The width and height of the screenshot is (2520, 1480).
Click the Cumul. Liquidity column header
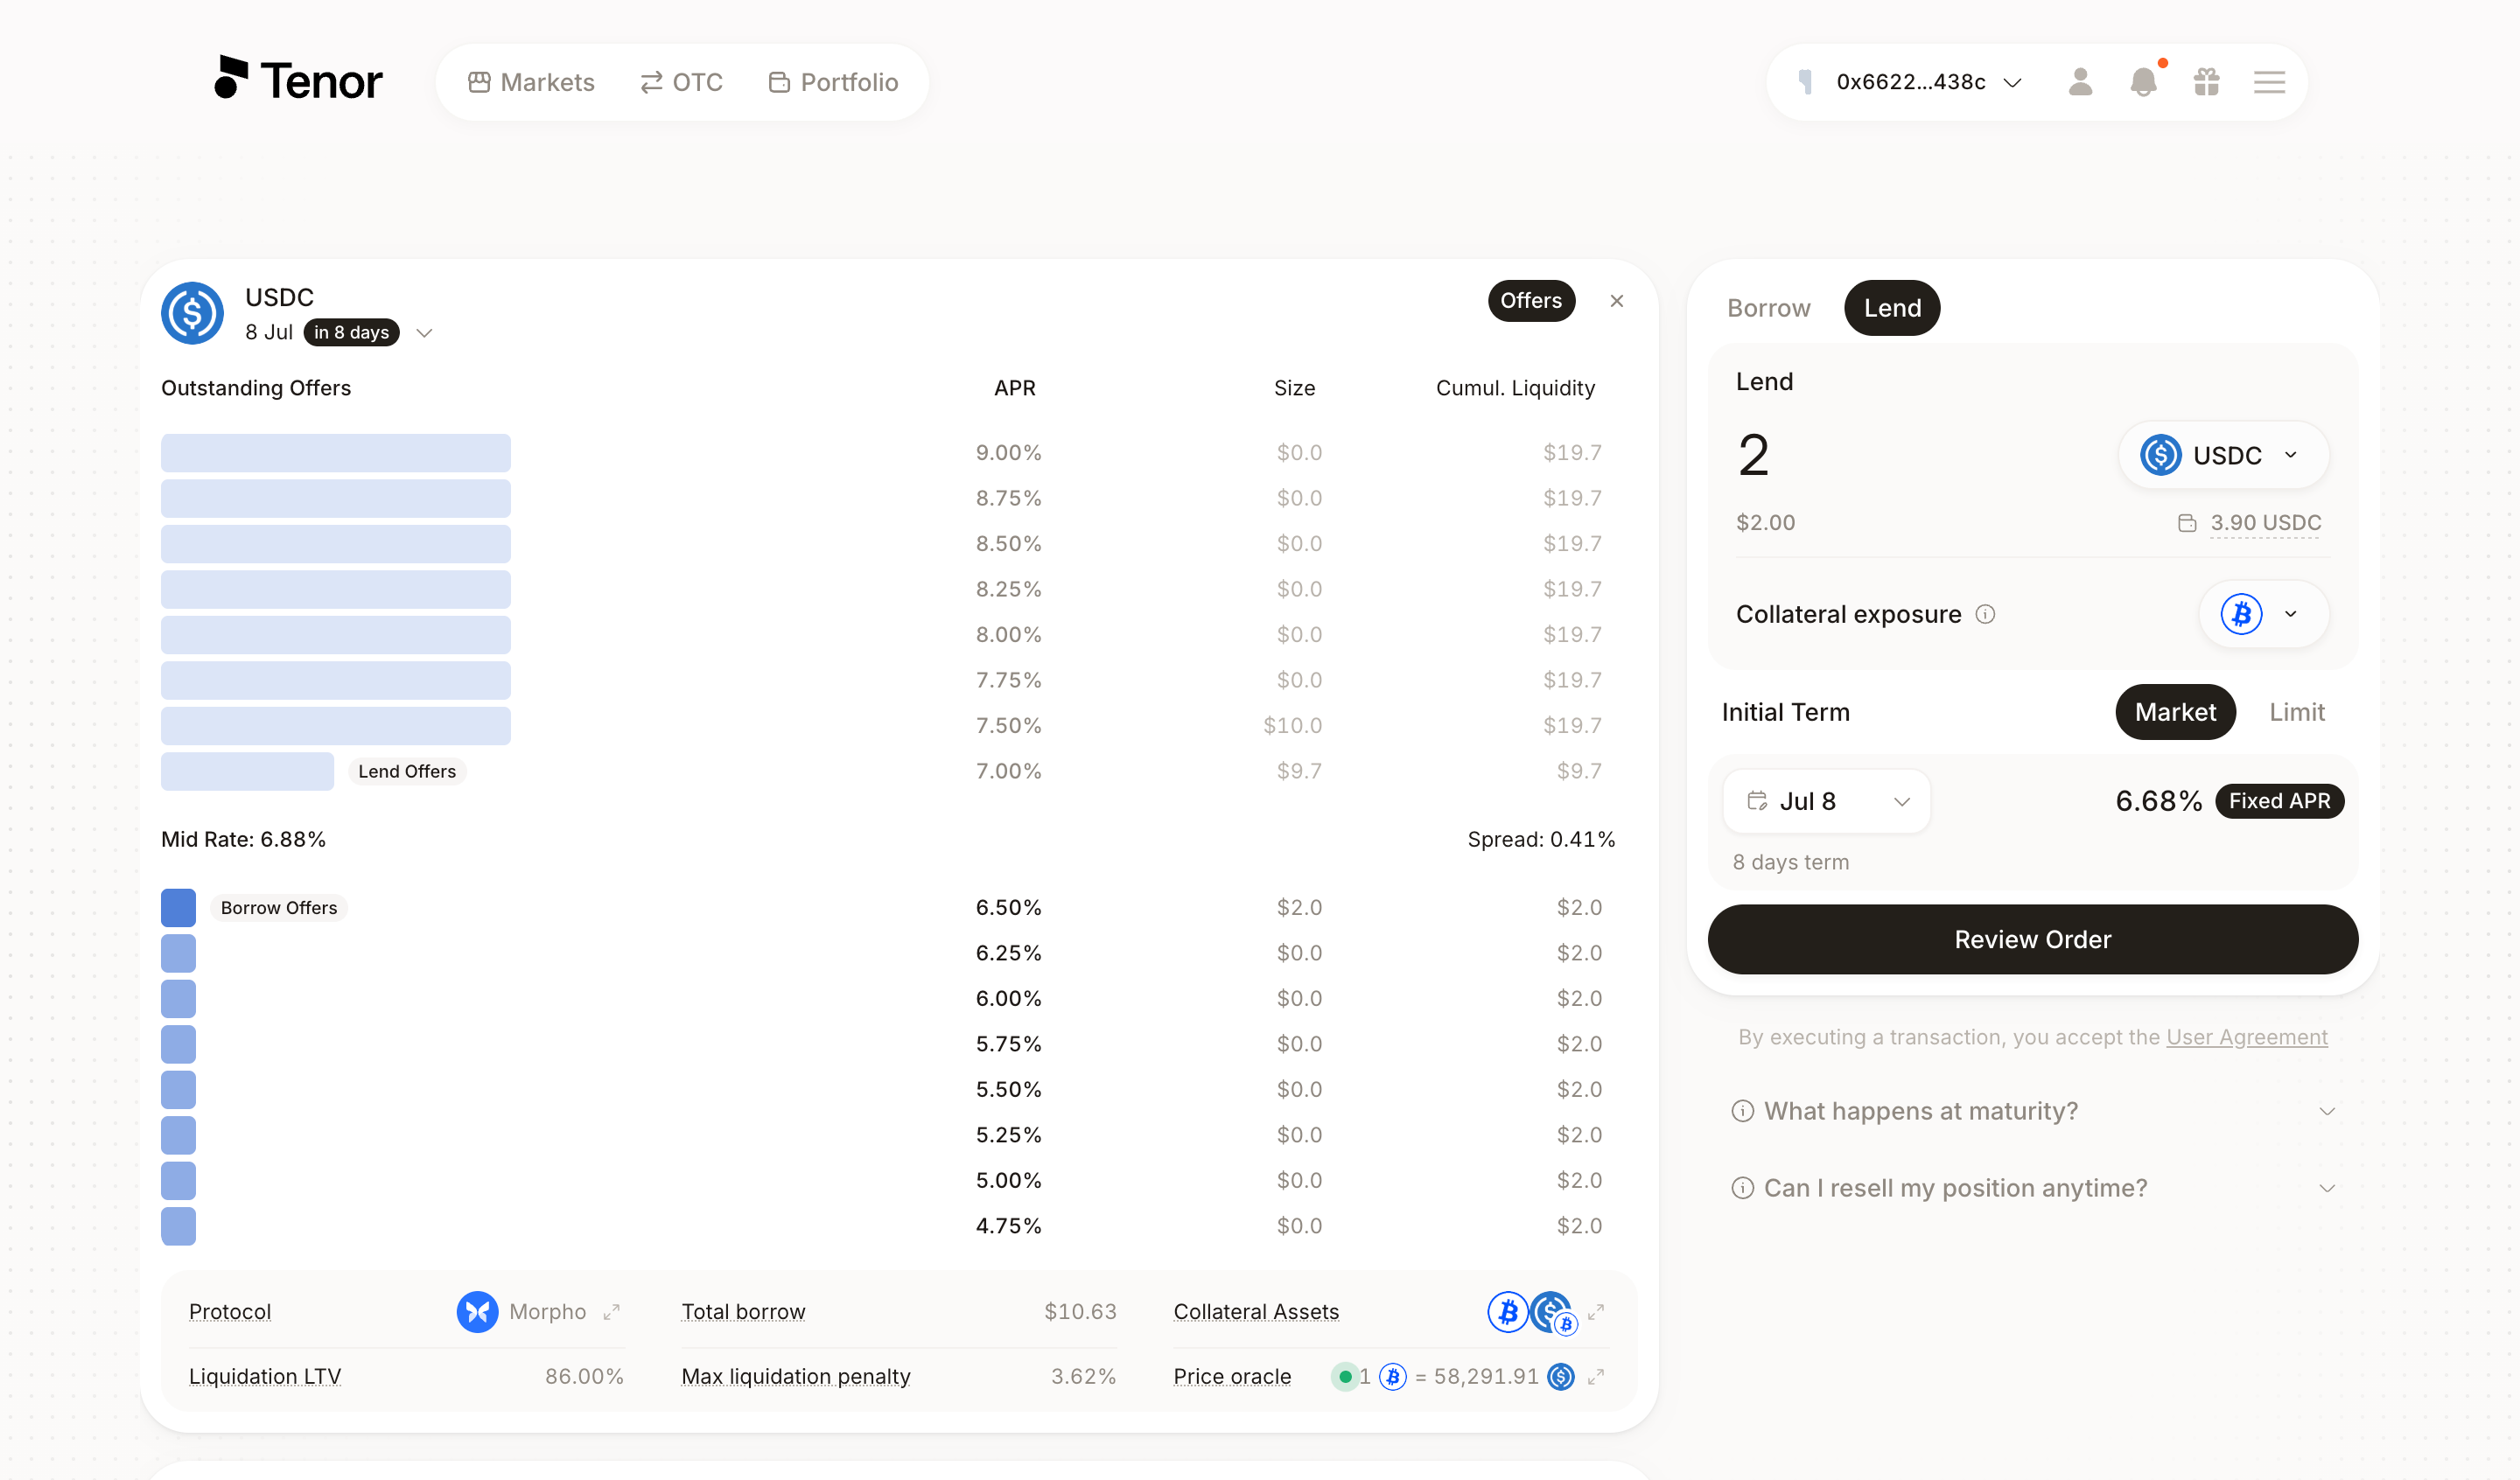1515,388
